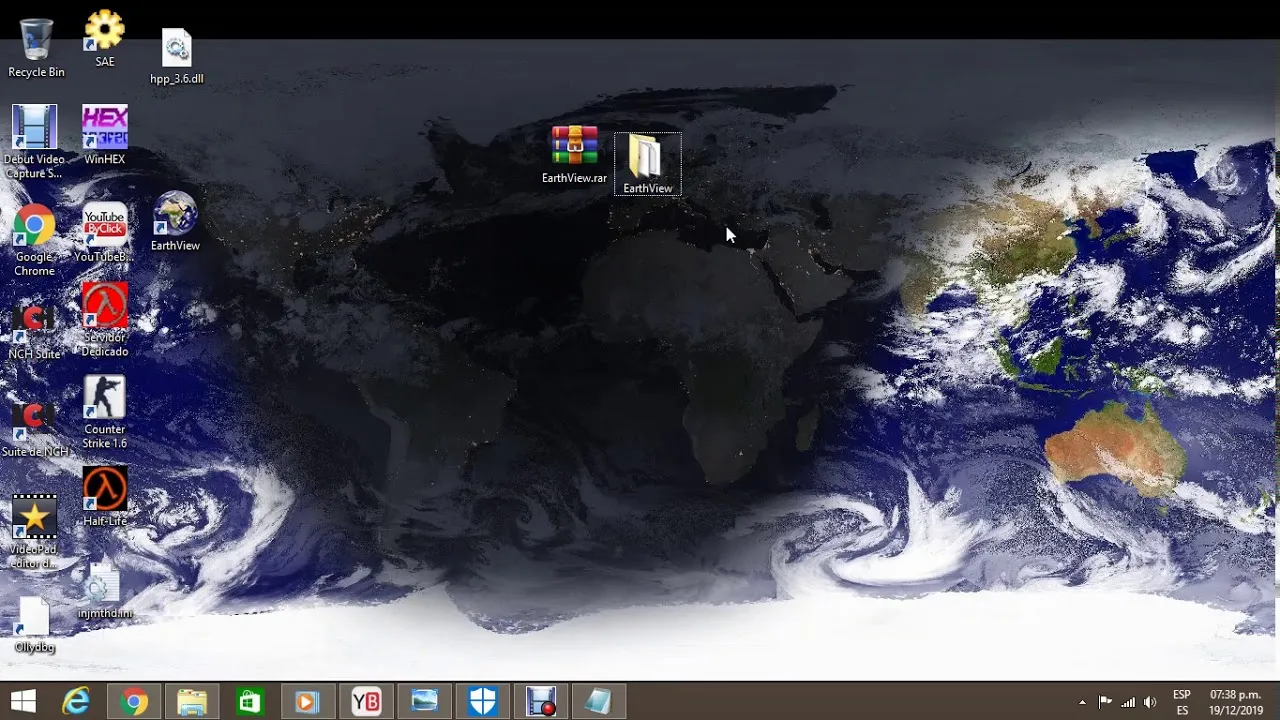The image size is (1280, 720).
Task: Select the YouTube ByClick desktop shortcut
Action: 105,233
